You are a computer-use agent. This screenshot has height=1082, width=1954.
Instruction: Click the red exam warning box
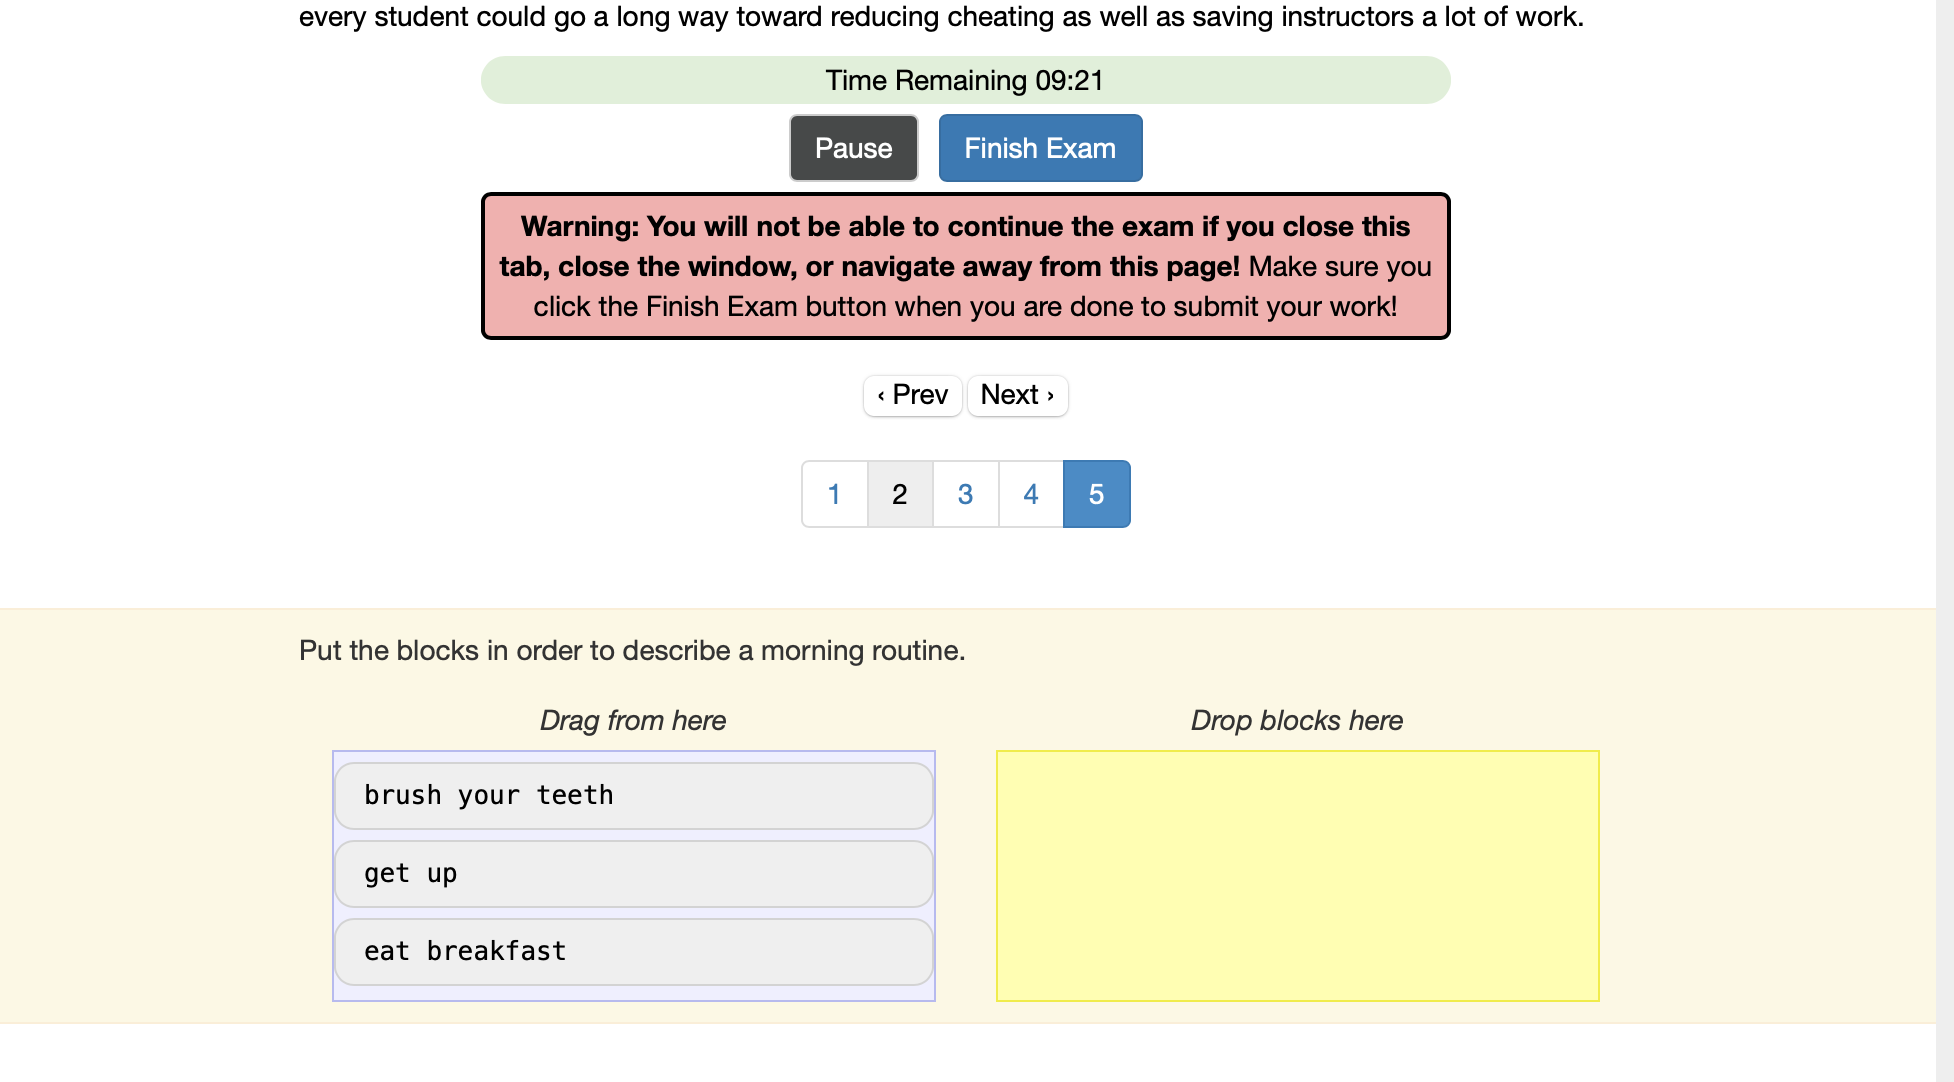[965, 266]
